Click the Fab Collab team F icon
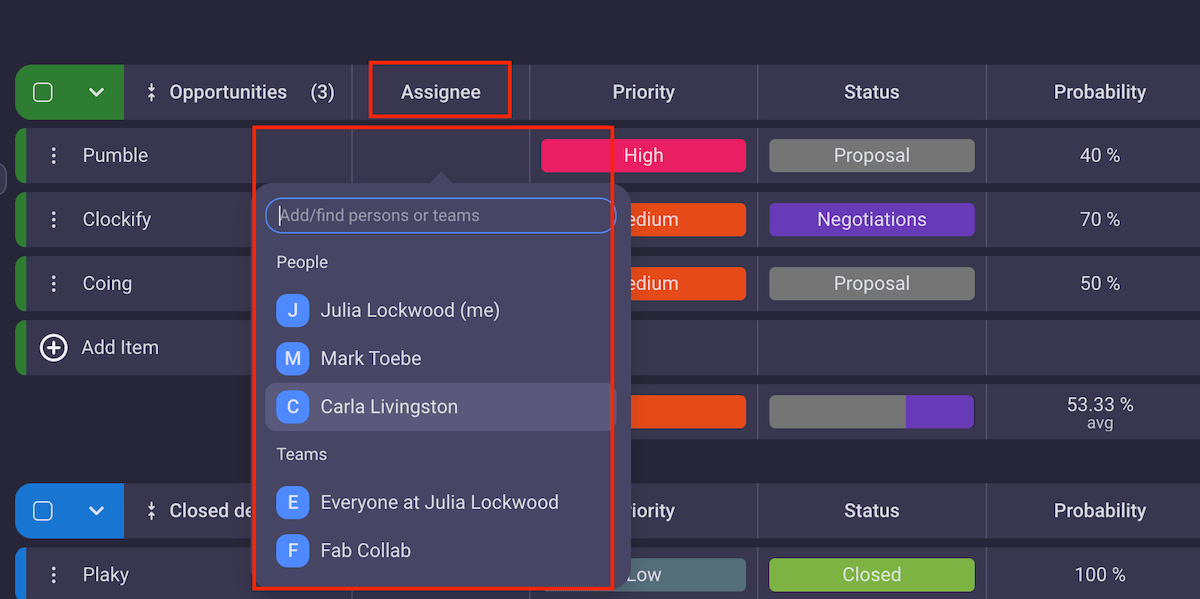 point(292,551)
